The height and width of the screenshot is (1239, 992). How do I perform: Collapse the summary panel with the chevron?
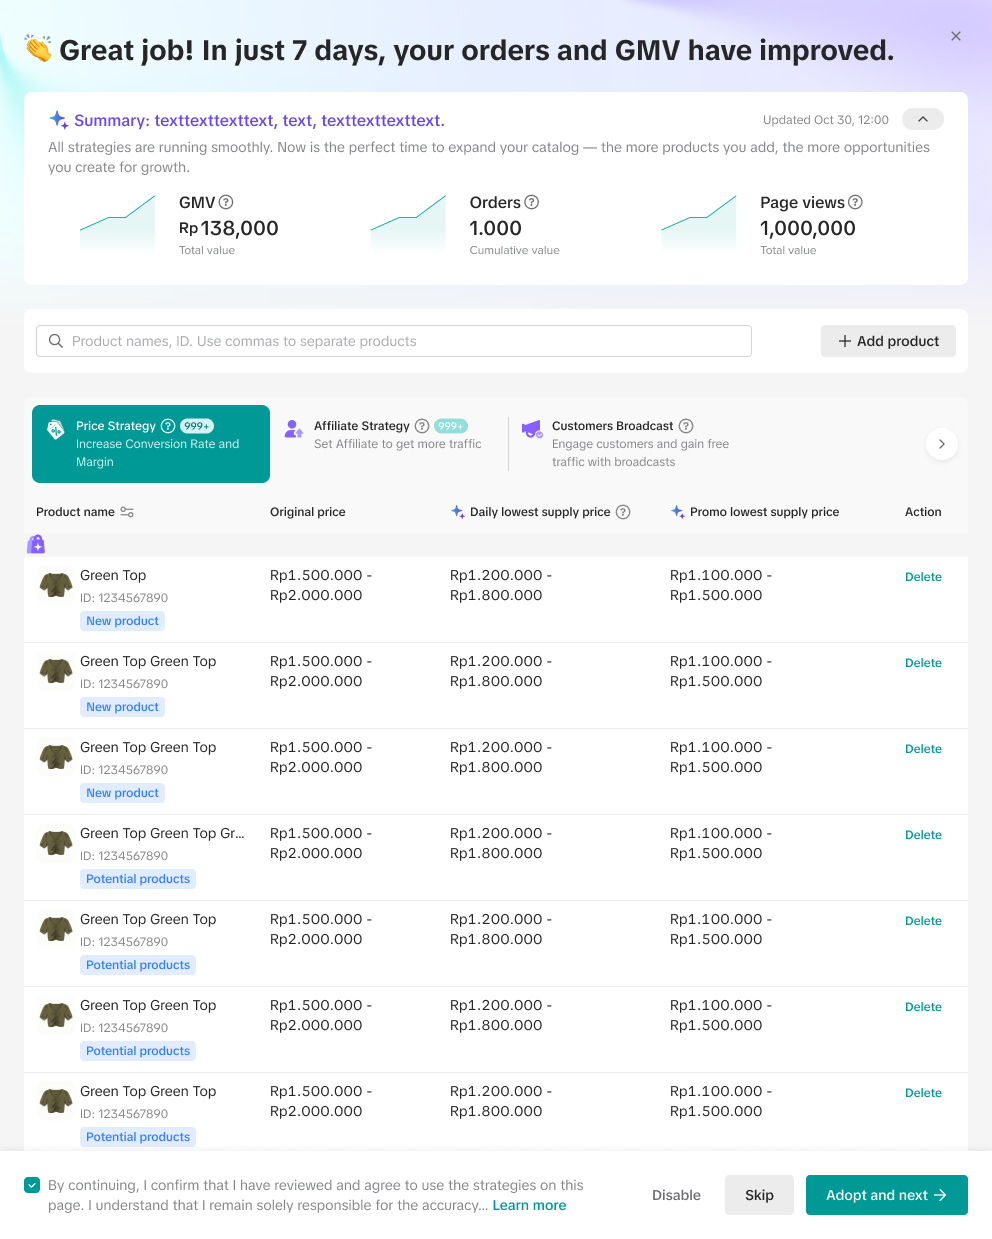click(x=922, y=120)
